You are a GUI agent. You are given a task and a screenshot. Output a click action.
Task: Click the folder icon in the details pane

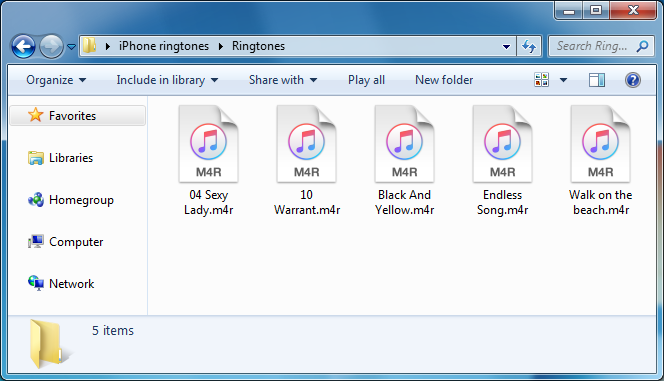click(50, 344)
